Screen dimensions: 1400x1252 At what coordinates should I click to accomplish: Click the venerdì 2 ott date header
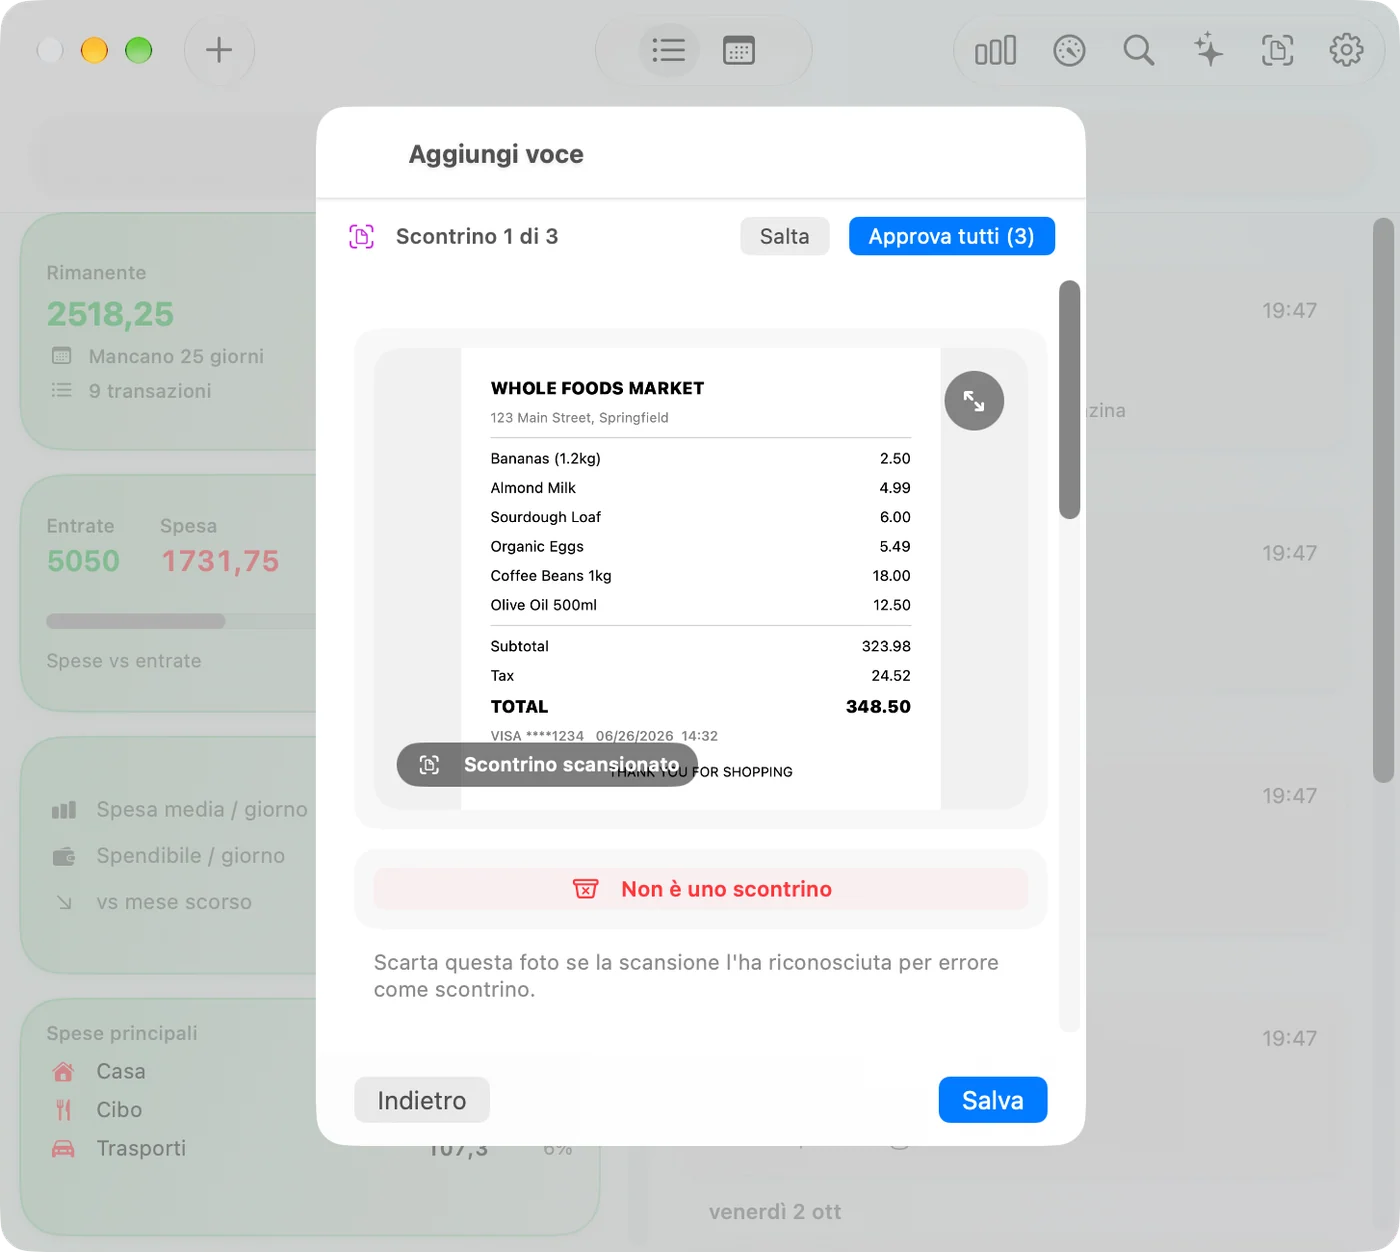point(775,1212)
